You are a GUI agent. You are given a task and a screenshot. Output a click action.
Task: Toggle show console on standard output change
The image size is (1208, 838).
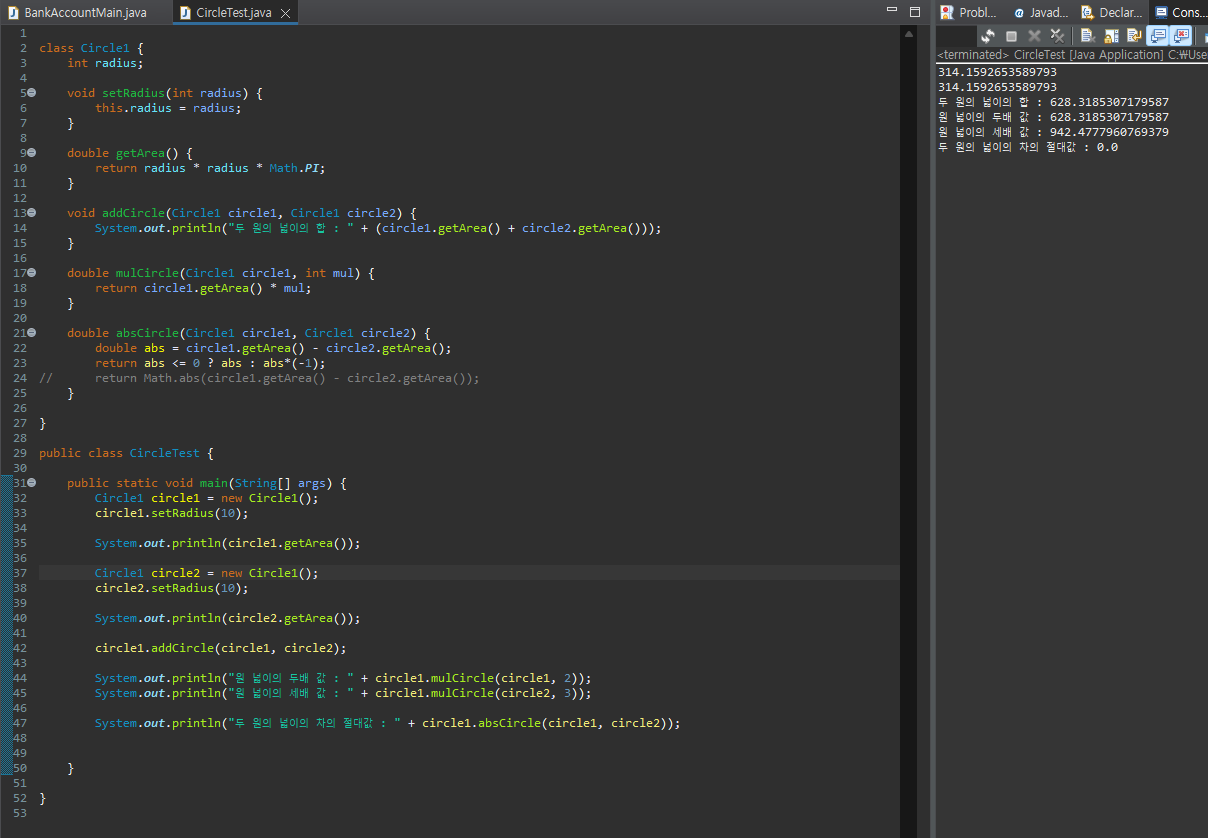coord(1157,36)
